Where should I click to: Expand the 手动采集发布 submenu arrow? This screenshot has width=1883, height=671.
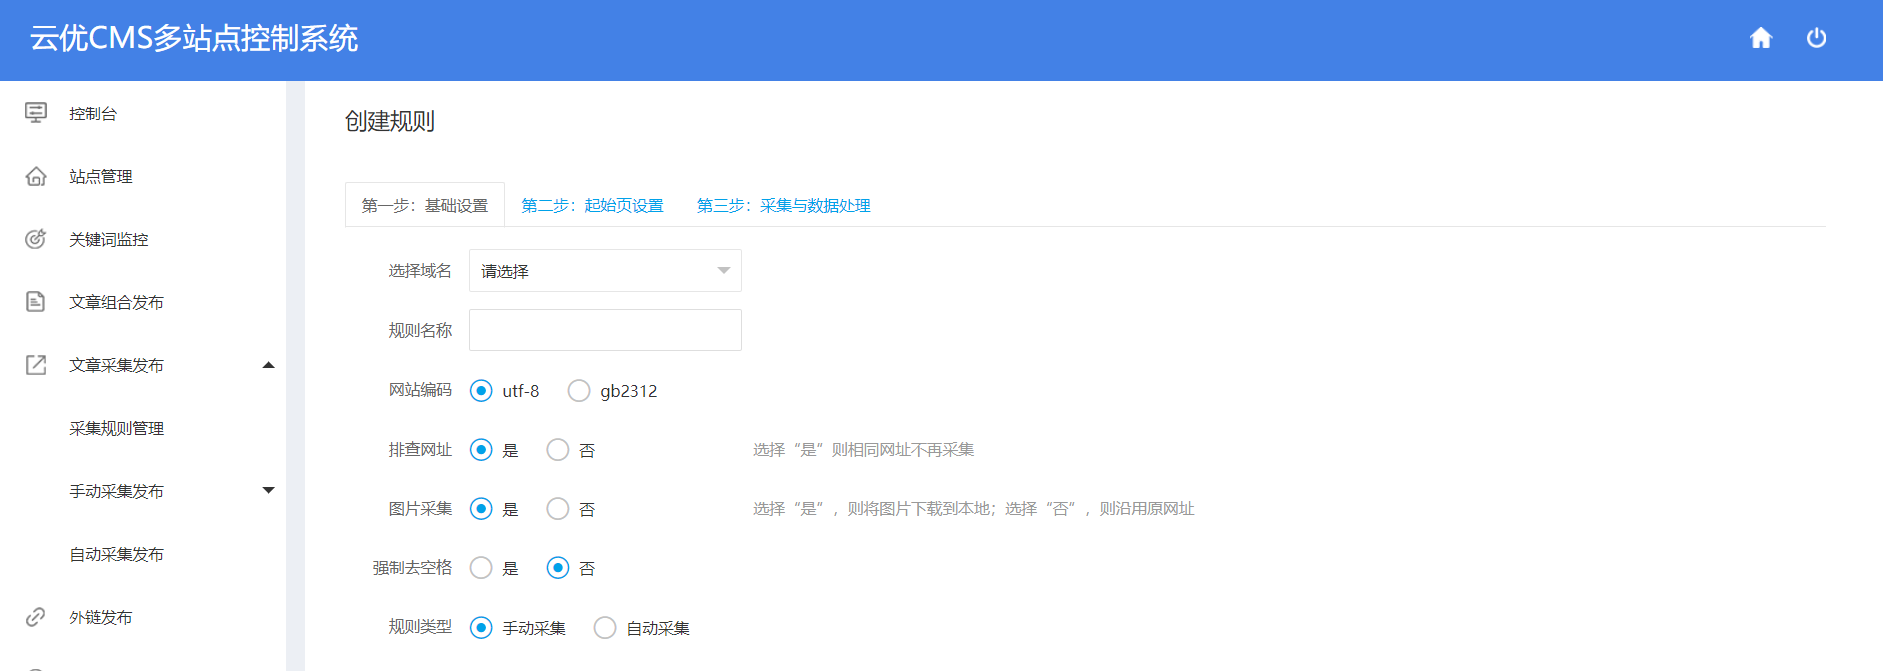point(268,491)
